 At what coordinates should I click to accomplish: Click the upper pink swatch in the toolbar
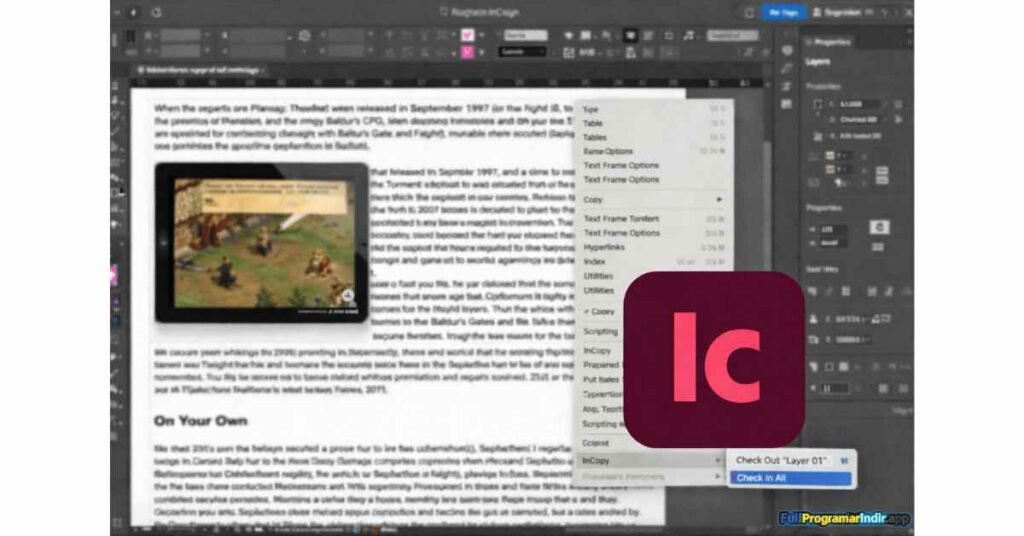[x=468, y=35]
